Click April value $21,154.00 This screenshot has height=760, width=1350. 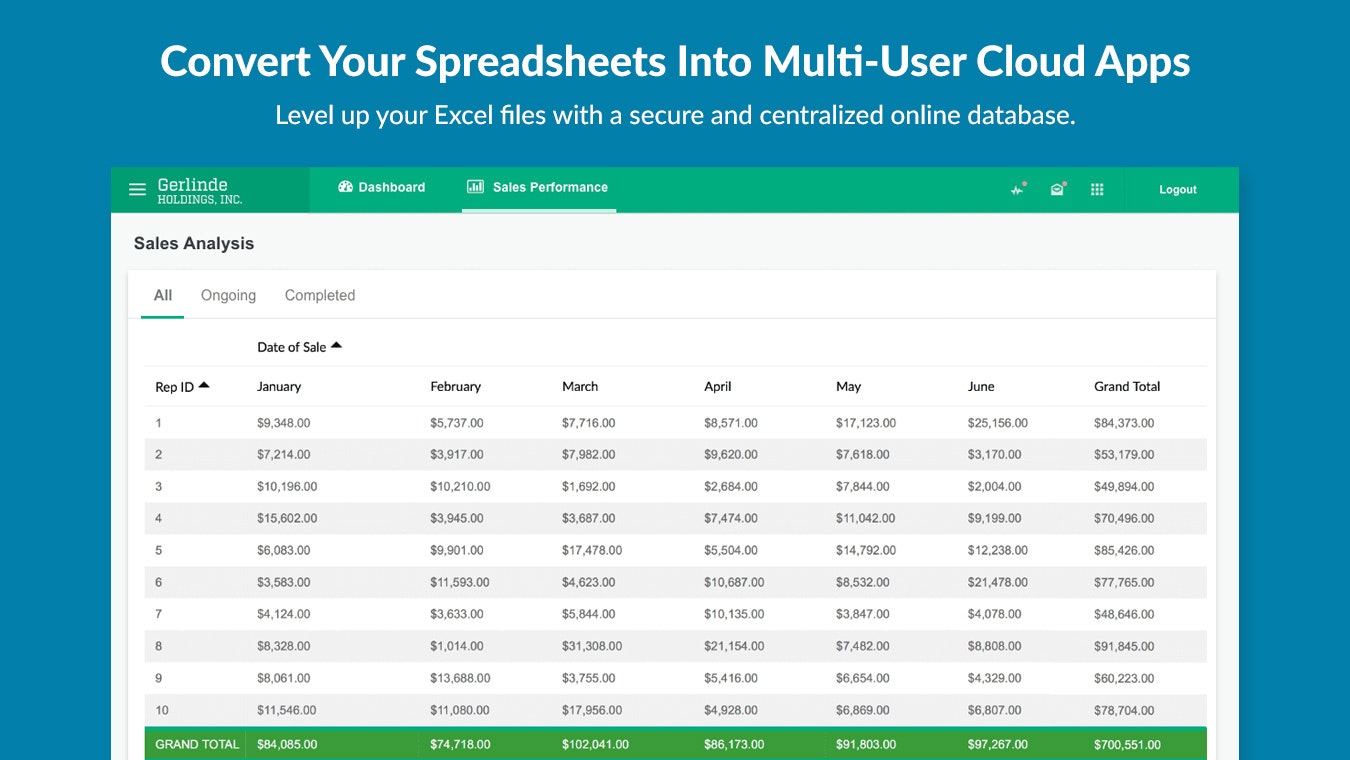coord(734,646)
